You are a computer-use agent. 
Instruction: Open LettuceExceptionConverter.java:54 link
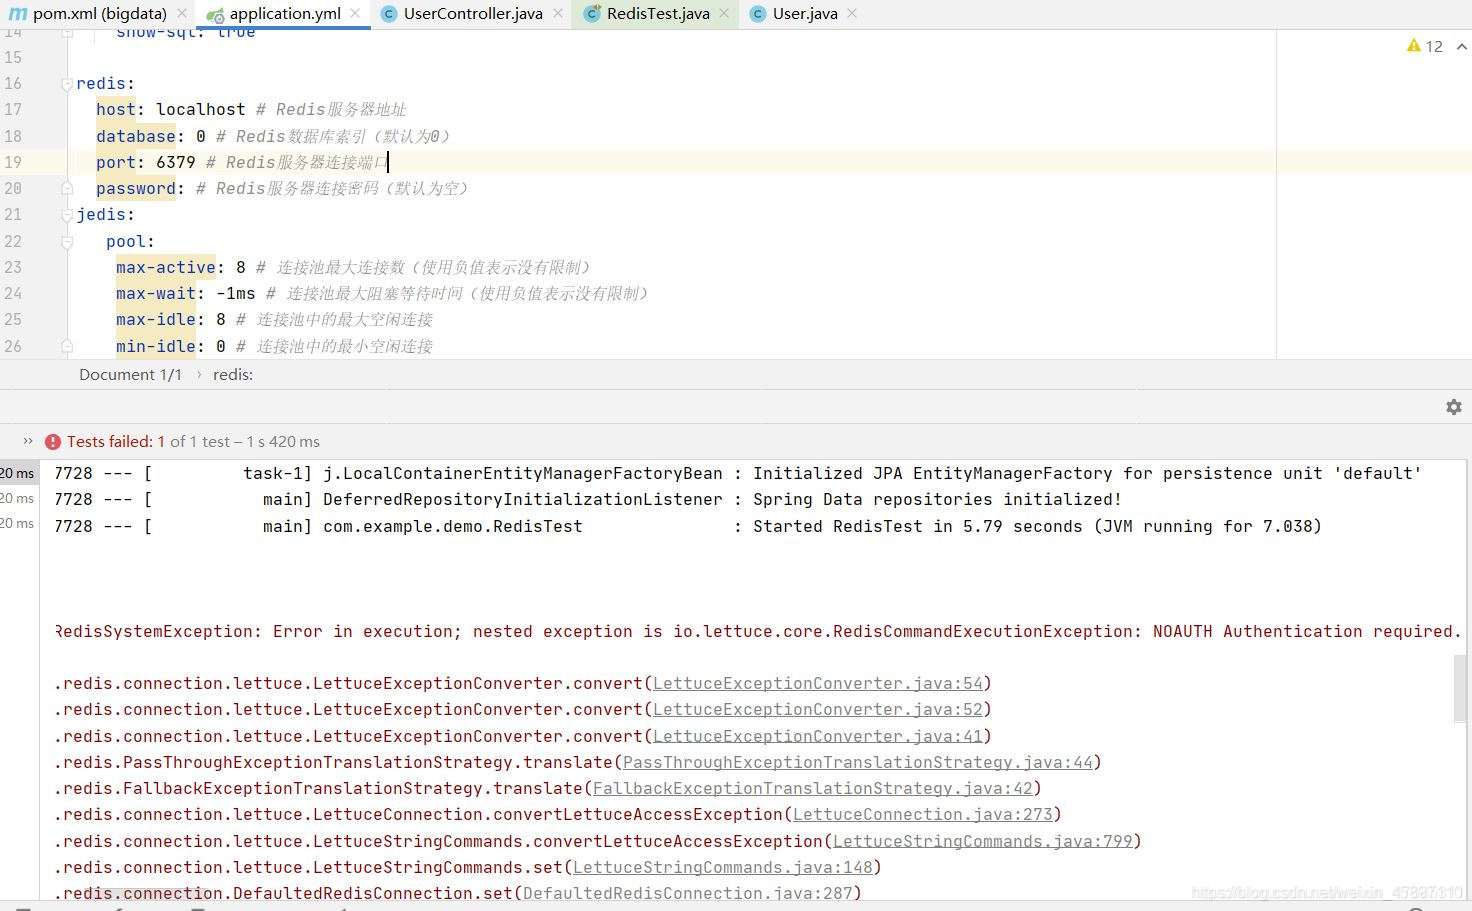tap(818, 684)
